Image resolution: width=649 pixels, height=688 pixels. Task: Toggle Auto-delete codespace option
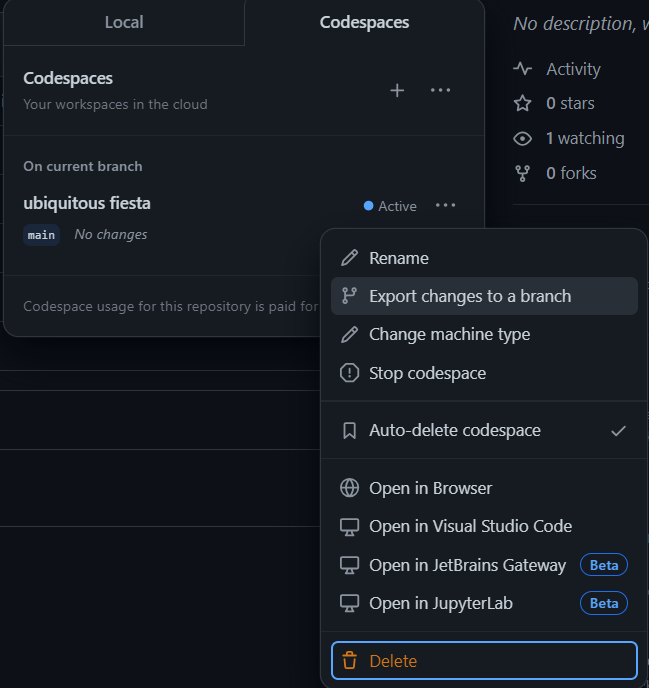click(x=484, y=430)
